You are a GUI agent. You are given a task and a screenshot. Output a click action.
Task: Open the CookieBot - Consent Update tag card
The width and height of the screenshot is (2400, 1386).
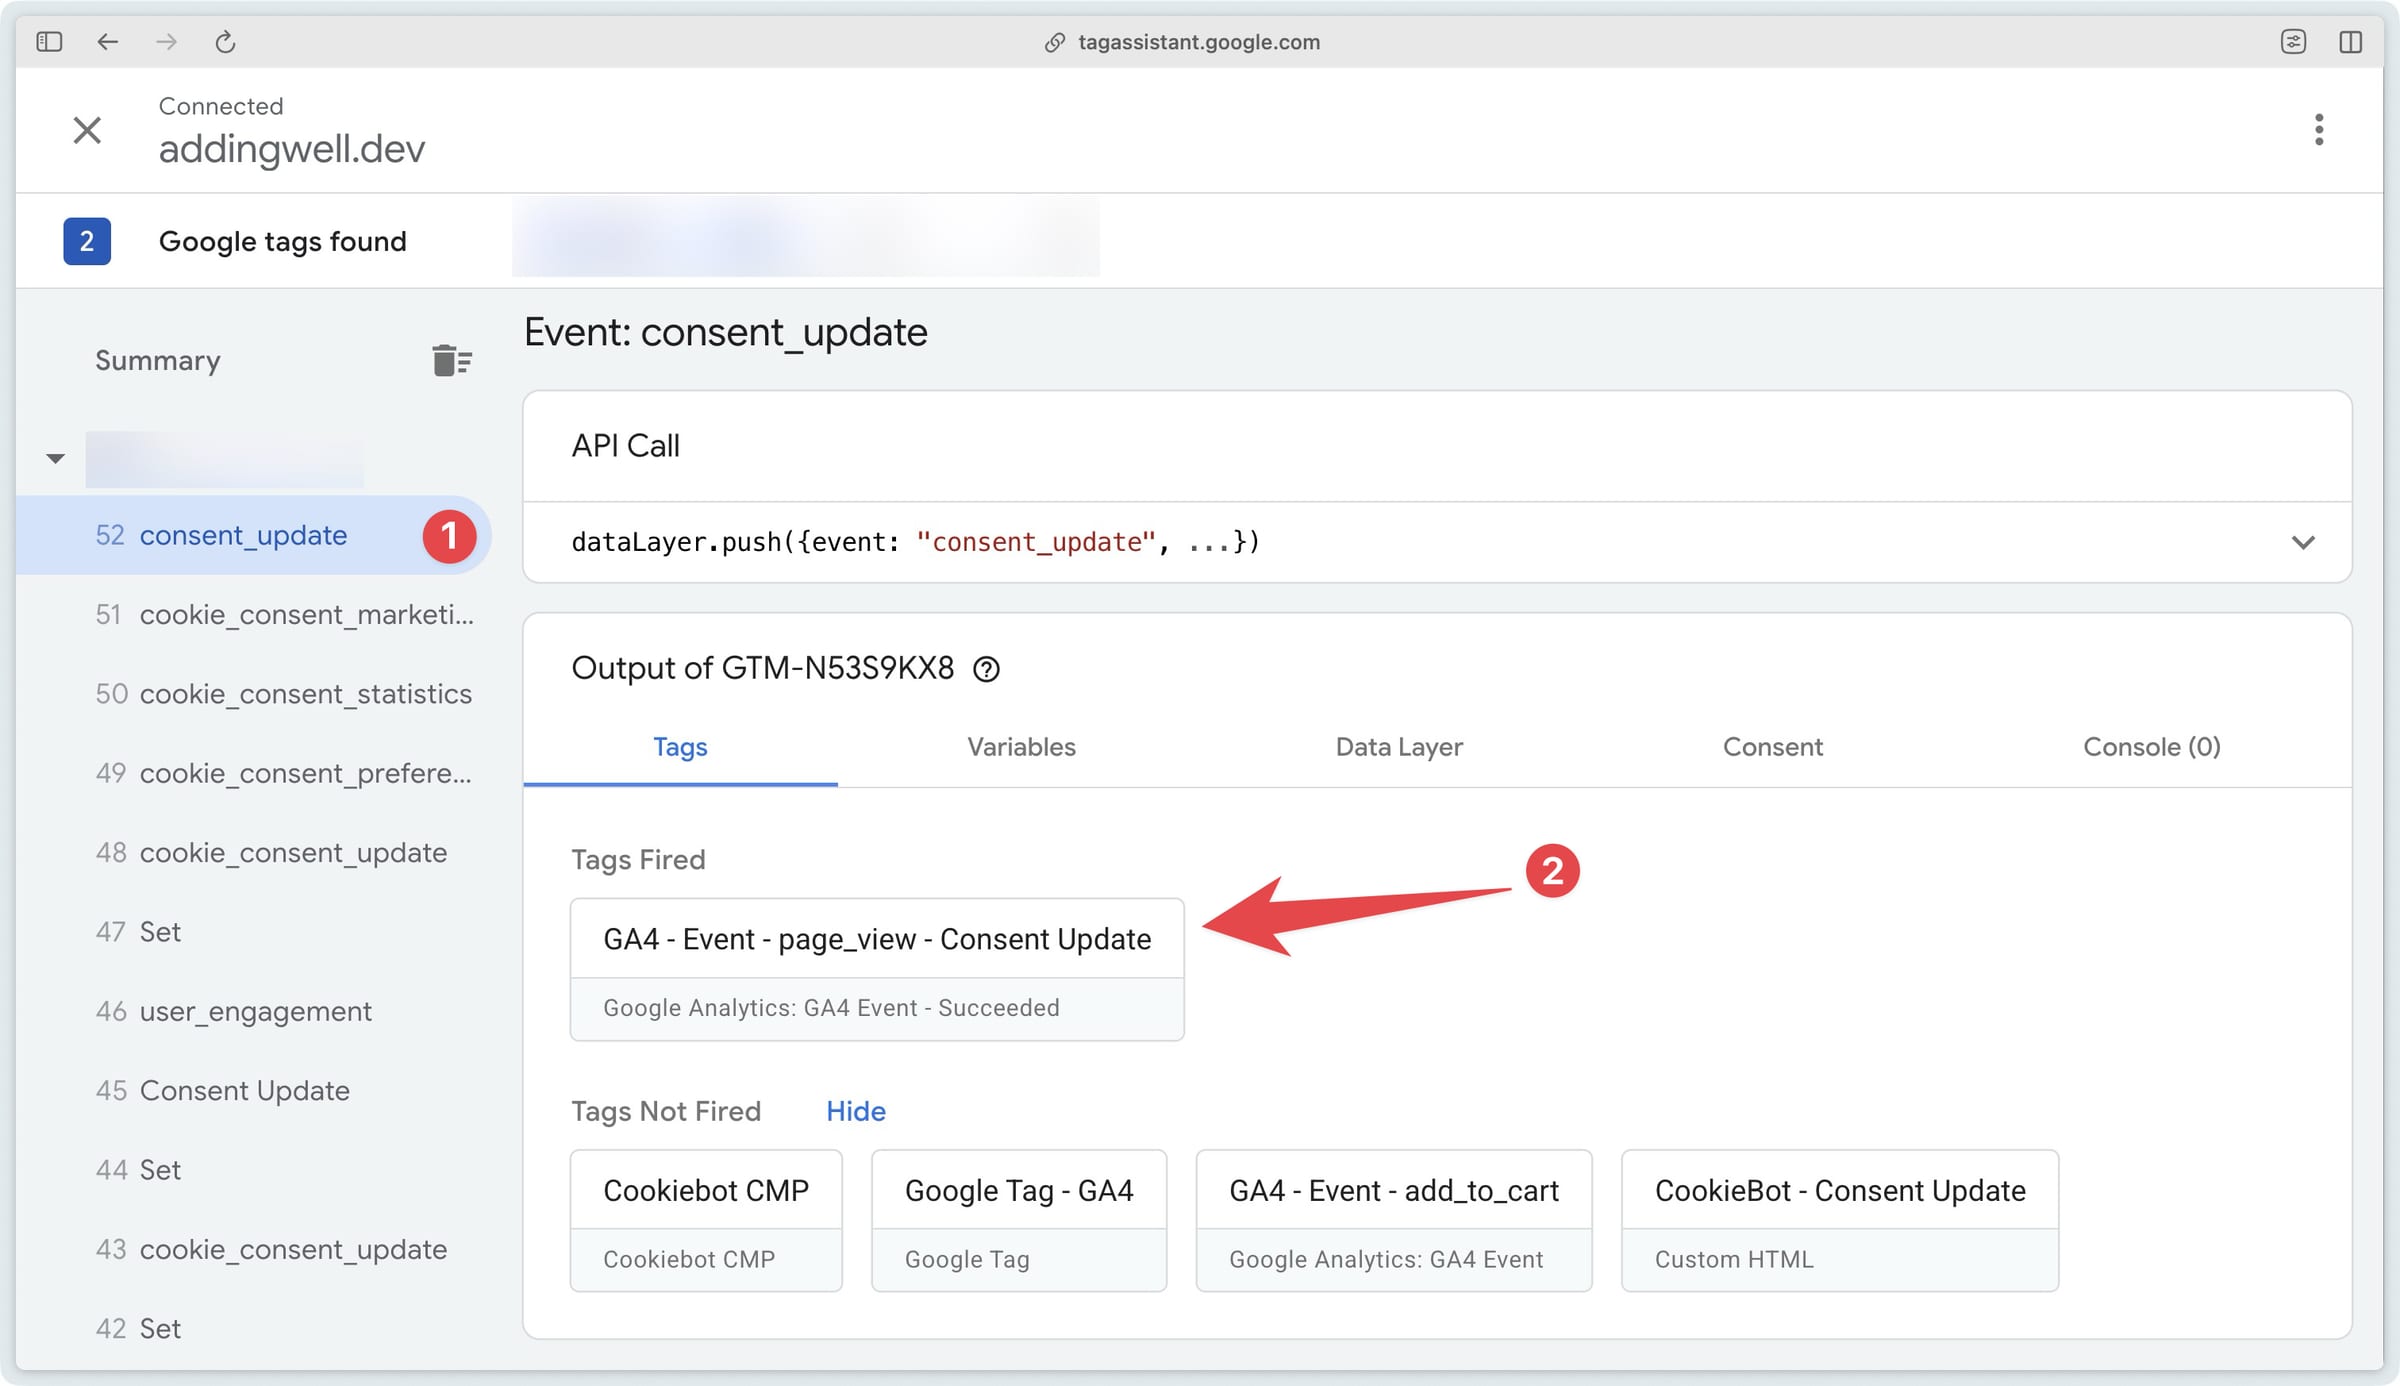(x=1840, y=1221)
